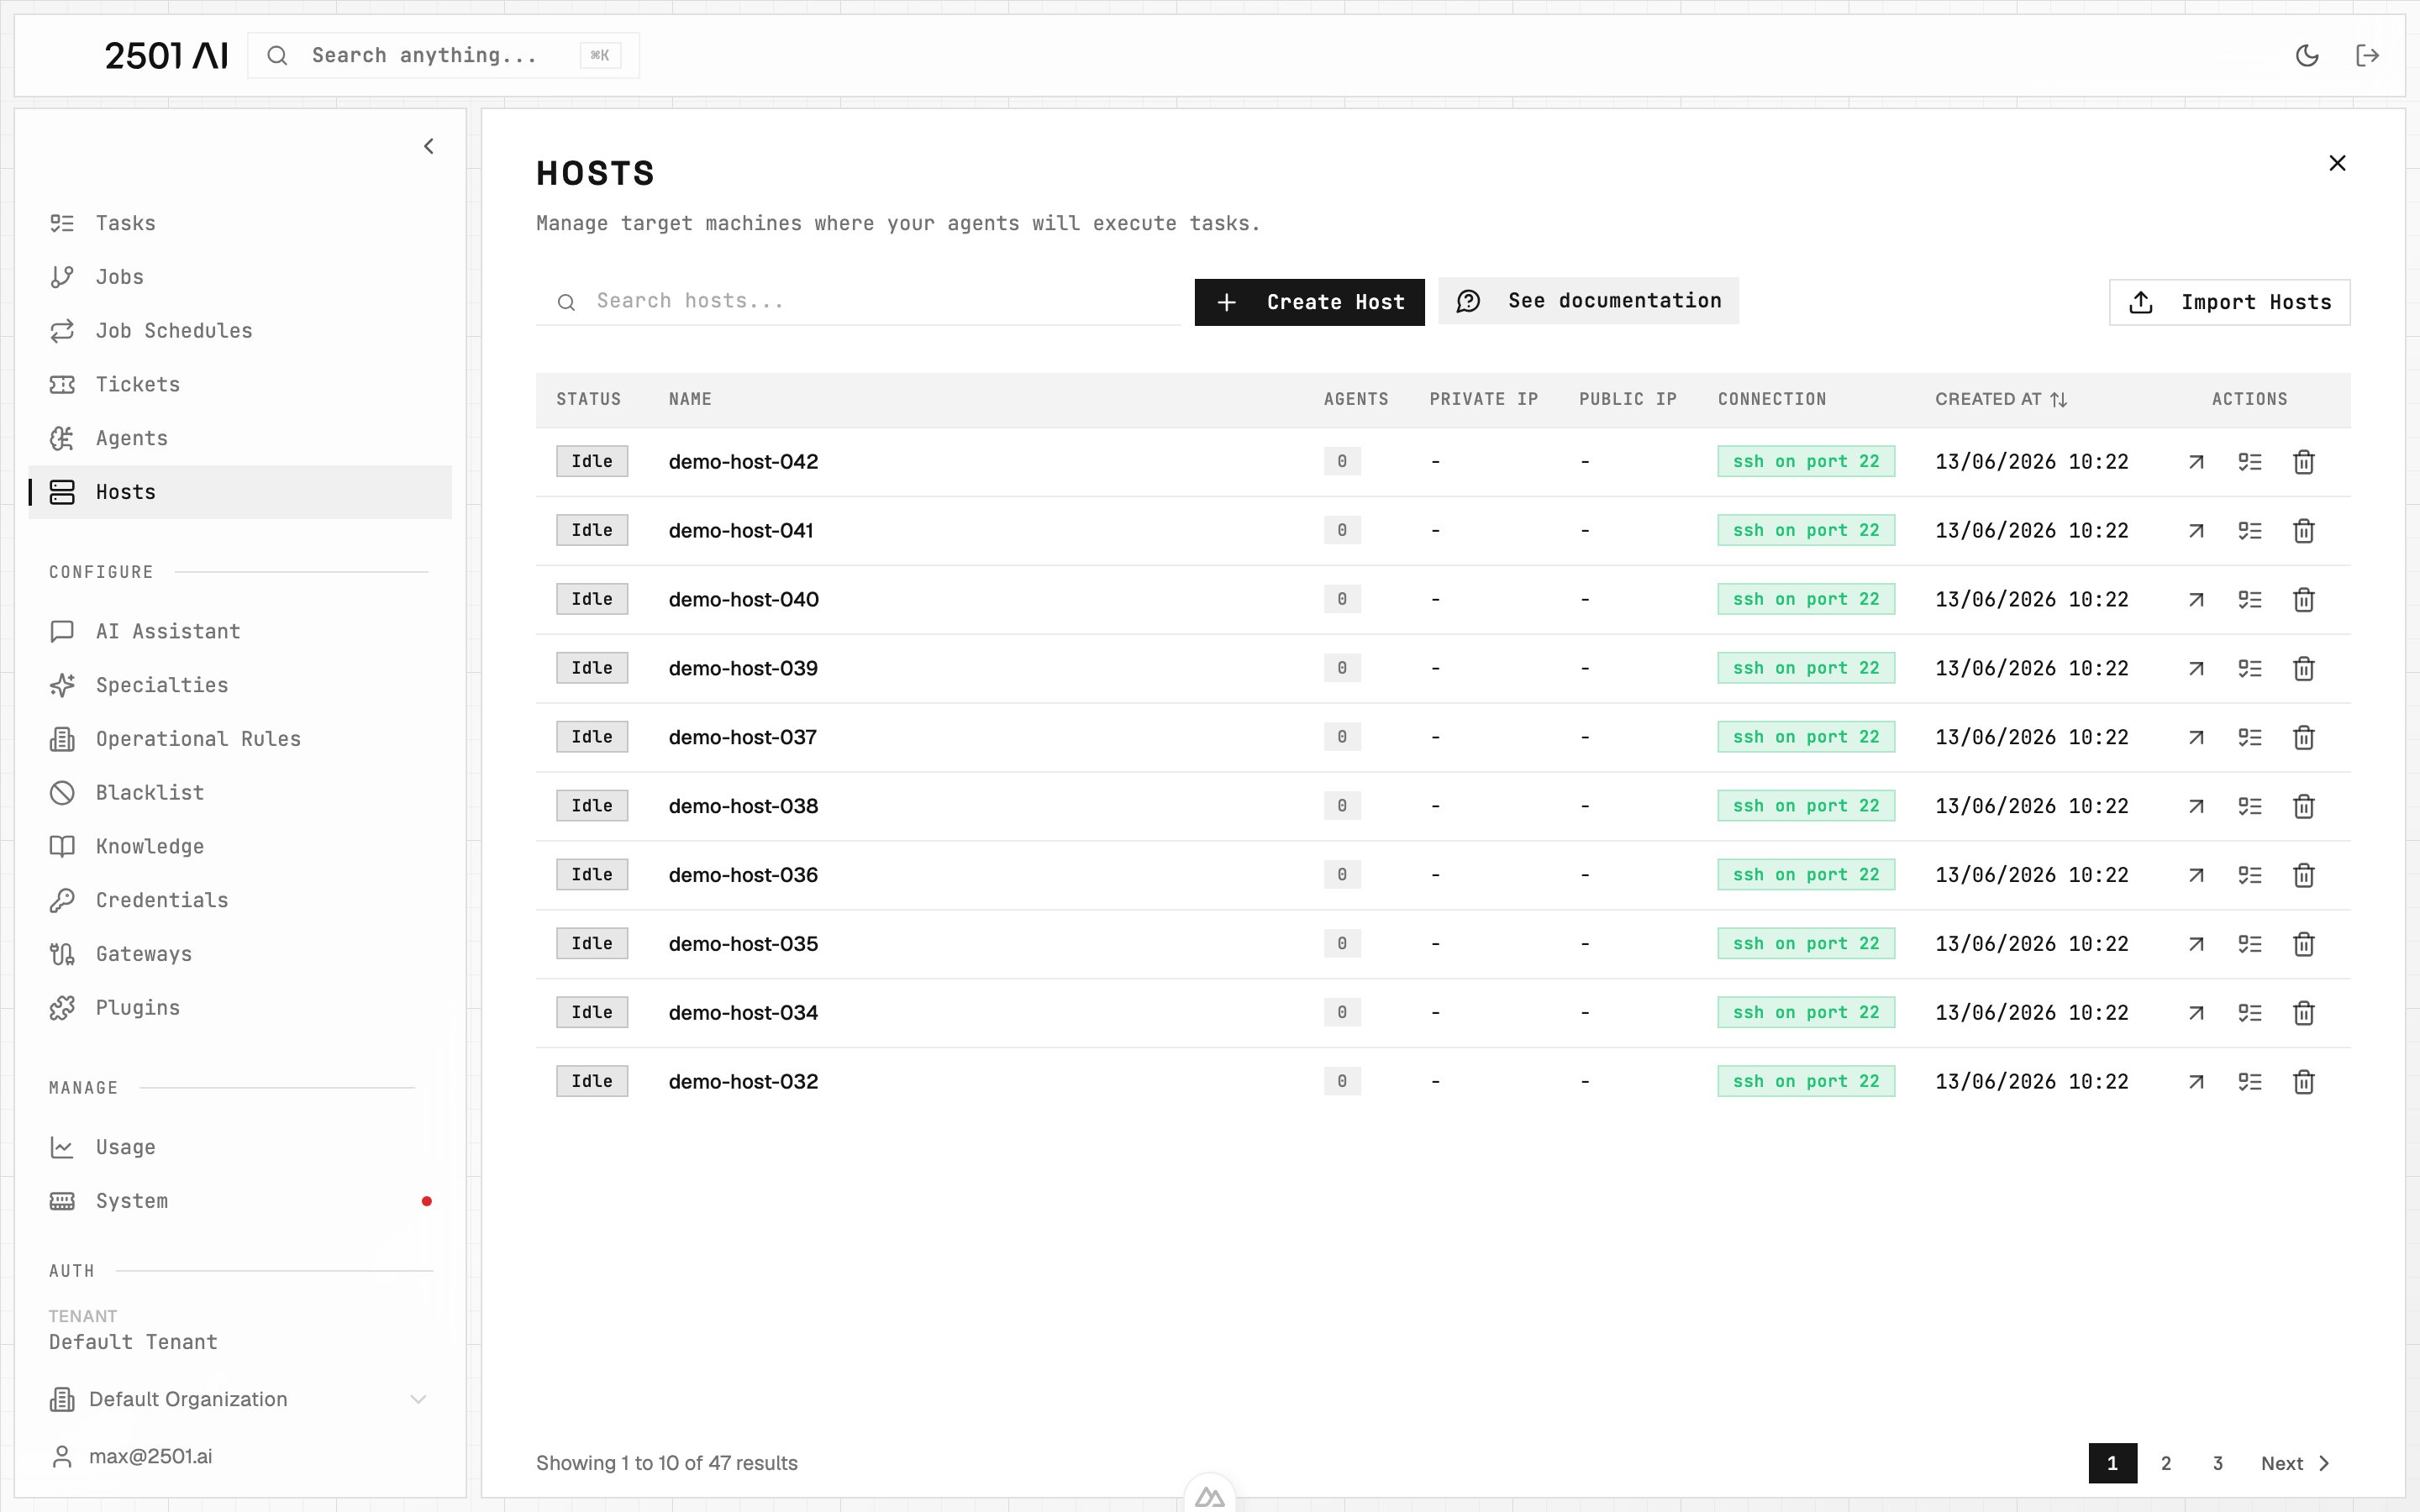
Task: Delete demo-host-038 with trash icon
Action: click(2304, 806)
